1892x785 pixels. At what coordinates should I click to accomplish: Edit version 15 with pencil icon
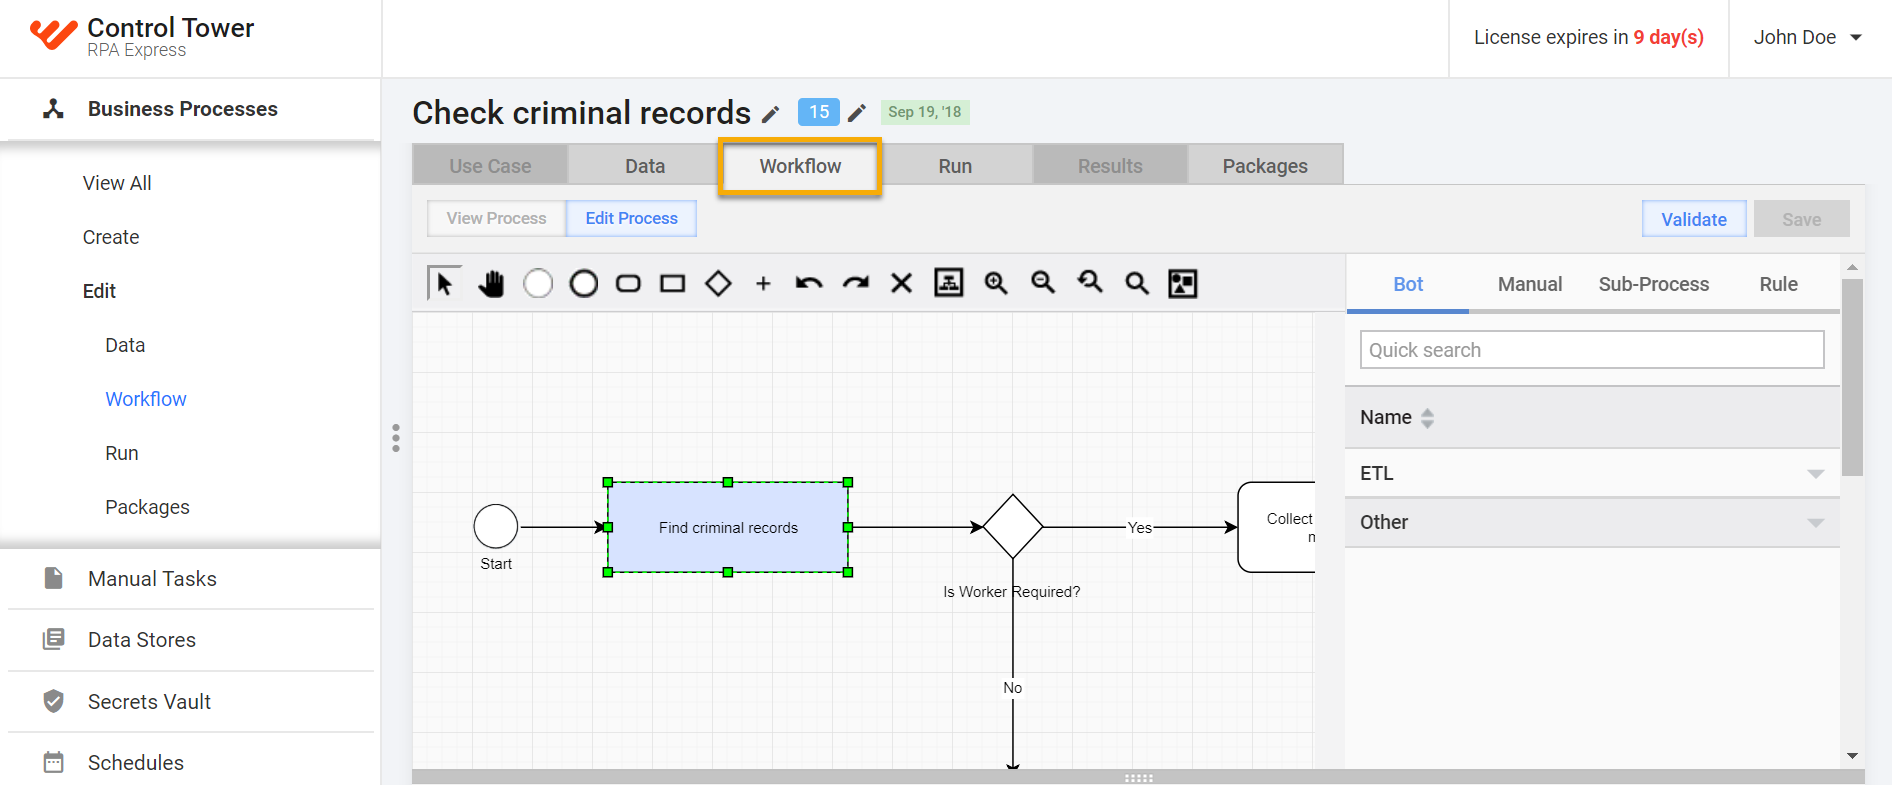pyautogui.click(x=857, y=113)
